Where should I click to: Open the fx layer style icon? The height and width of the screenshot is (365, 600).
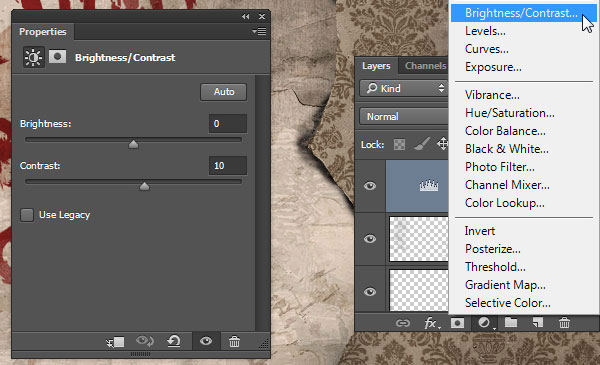[x=431, y=323]
